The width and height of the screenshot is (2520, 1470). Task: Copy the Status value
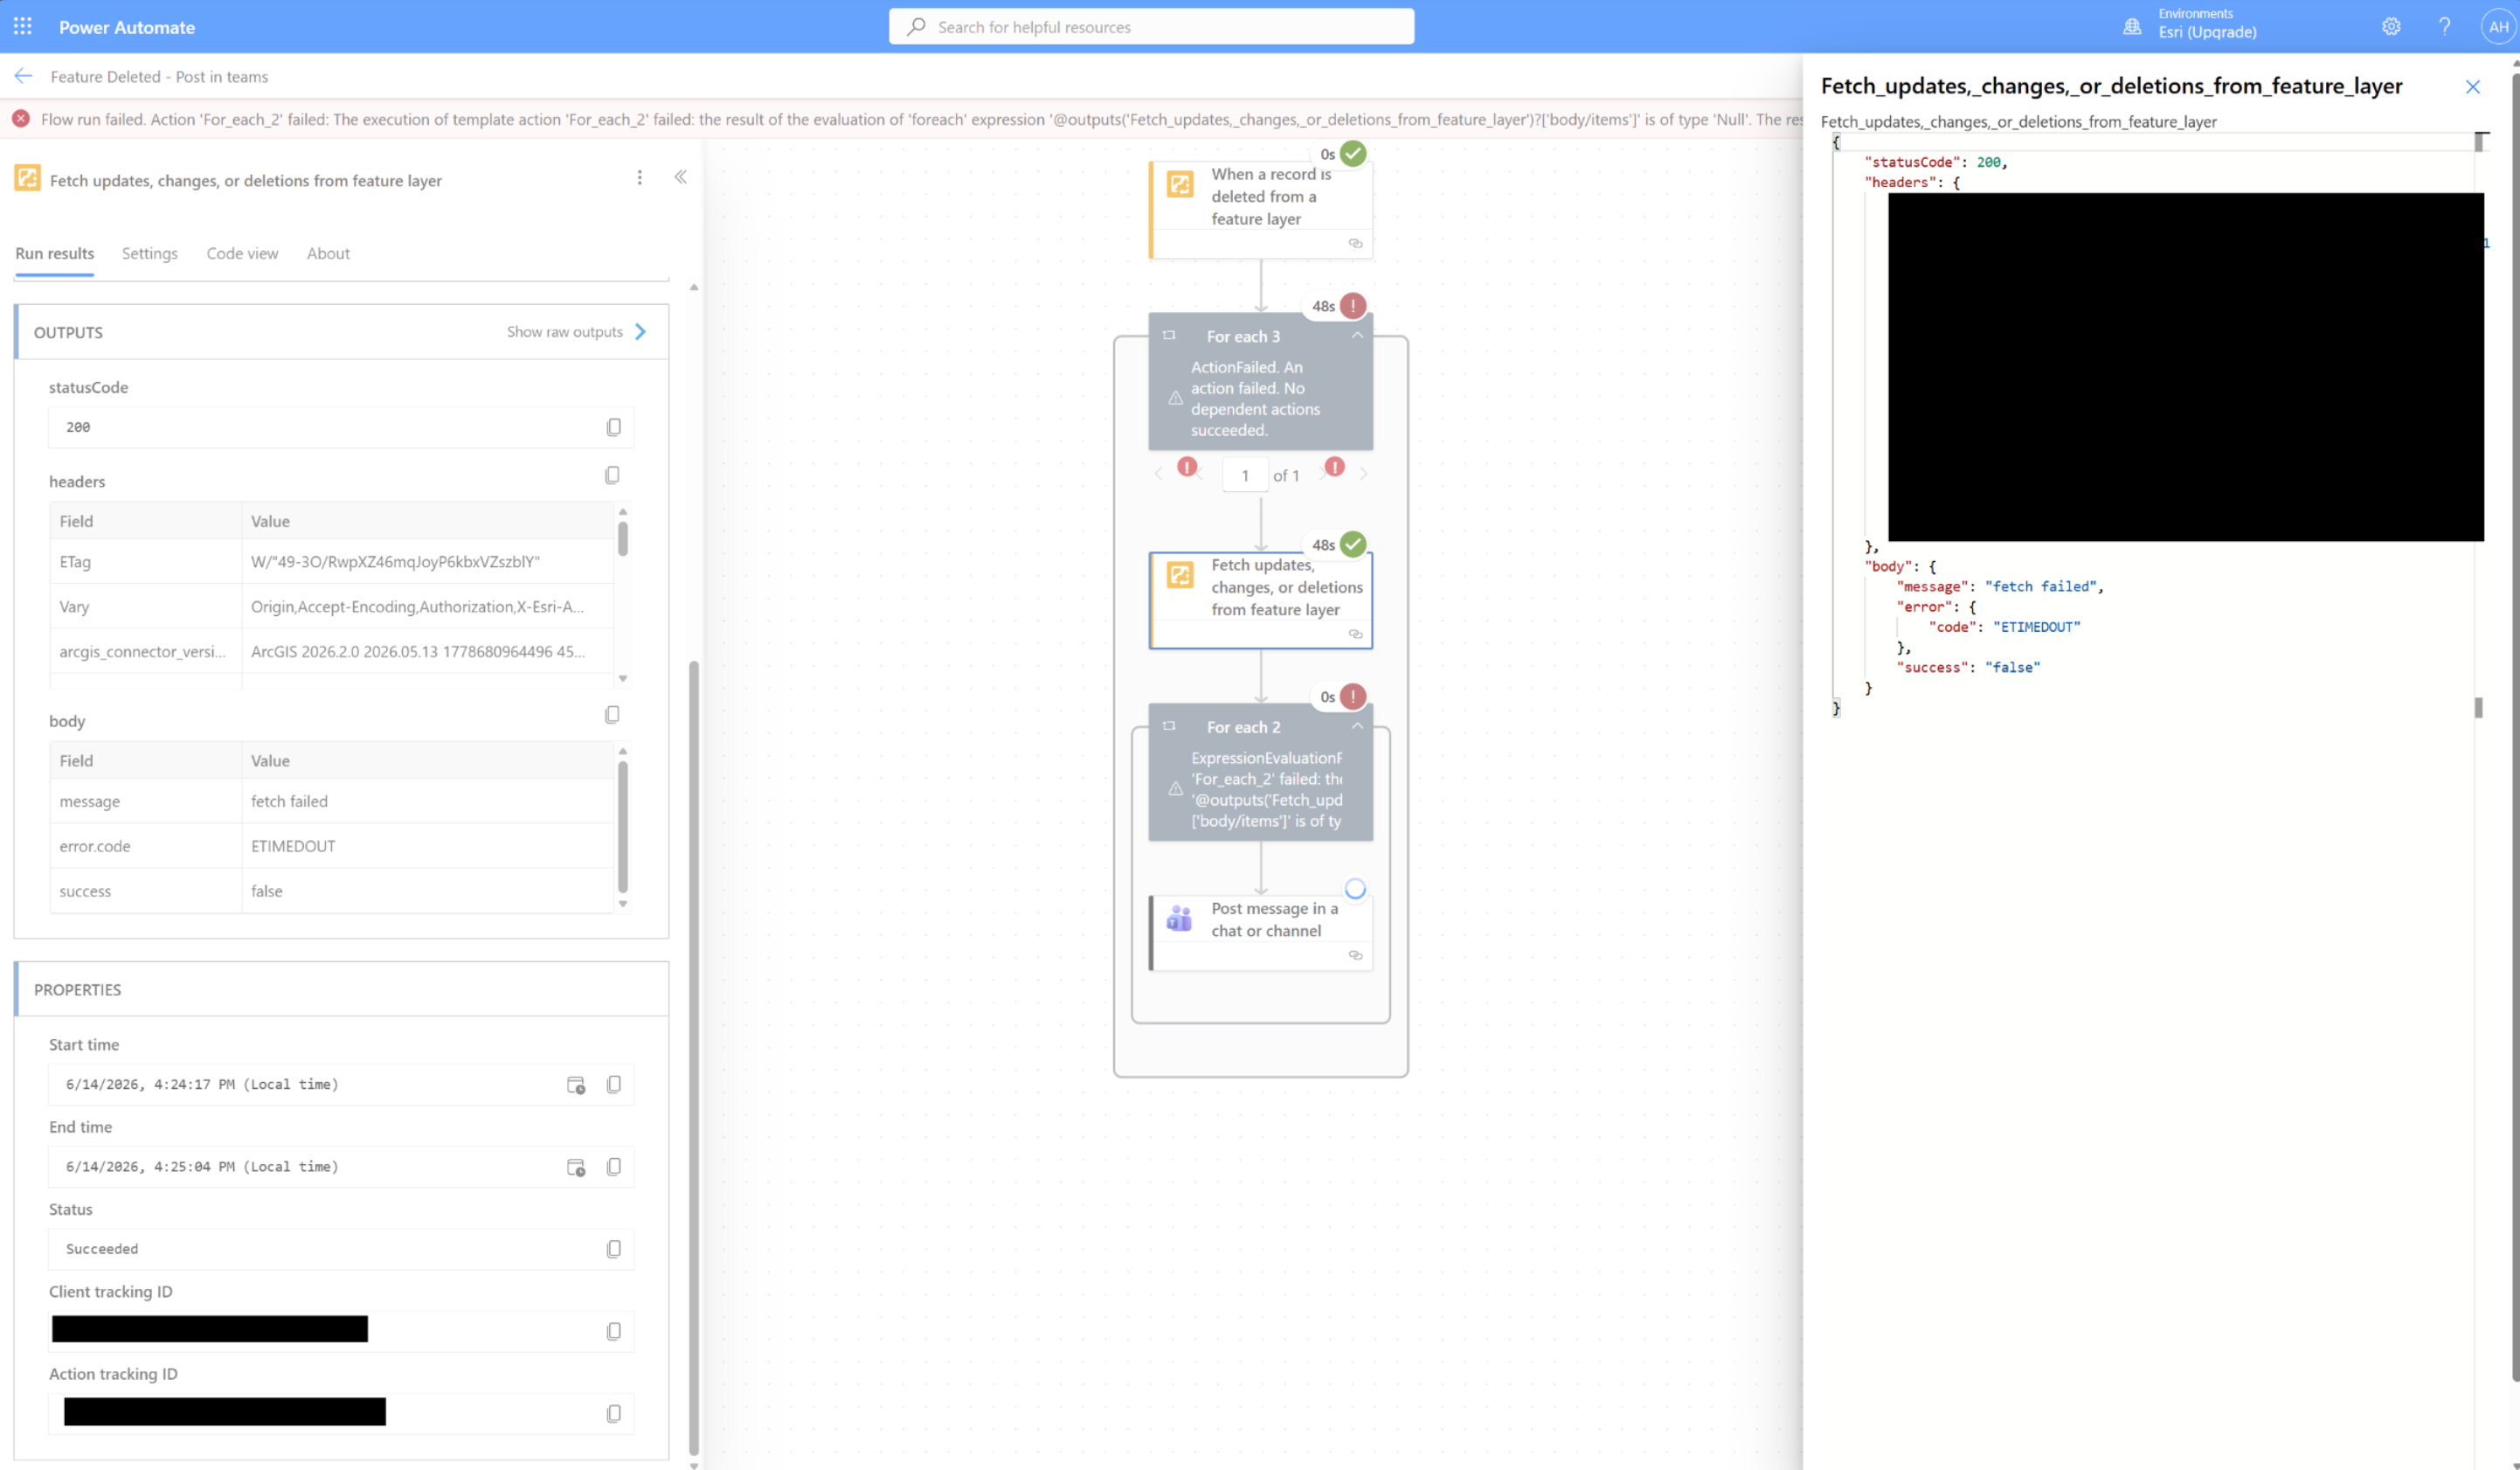click(613, 1250)
